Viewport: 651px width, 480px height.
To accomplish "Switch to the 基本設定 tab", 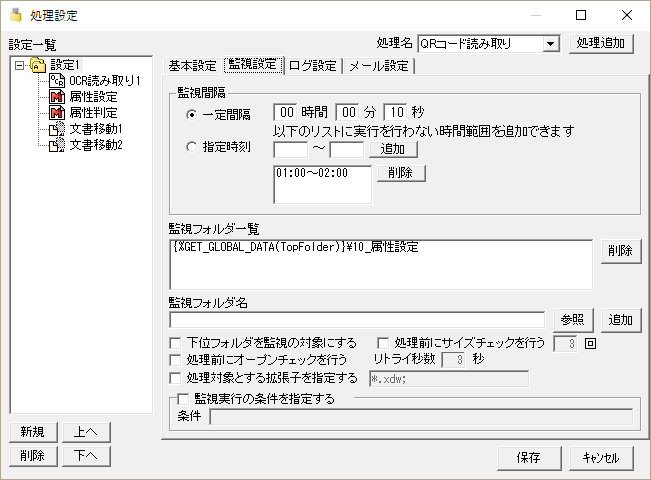I will point(192,66).
